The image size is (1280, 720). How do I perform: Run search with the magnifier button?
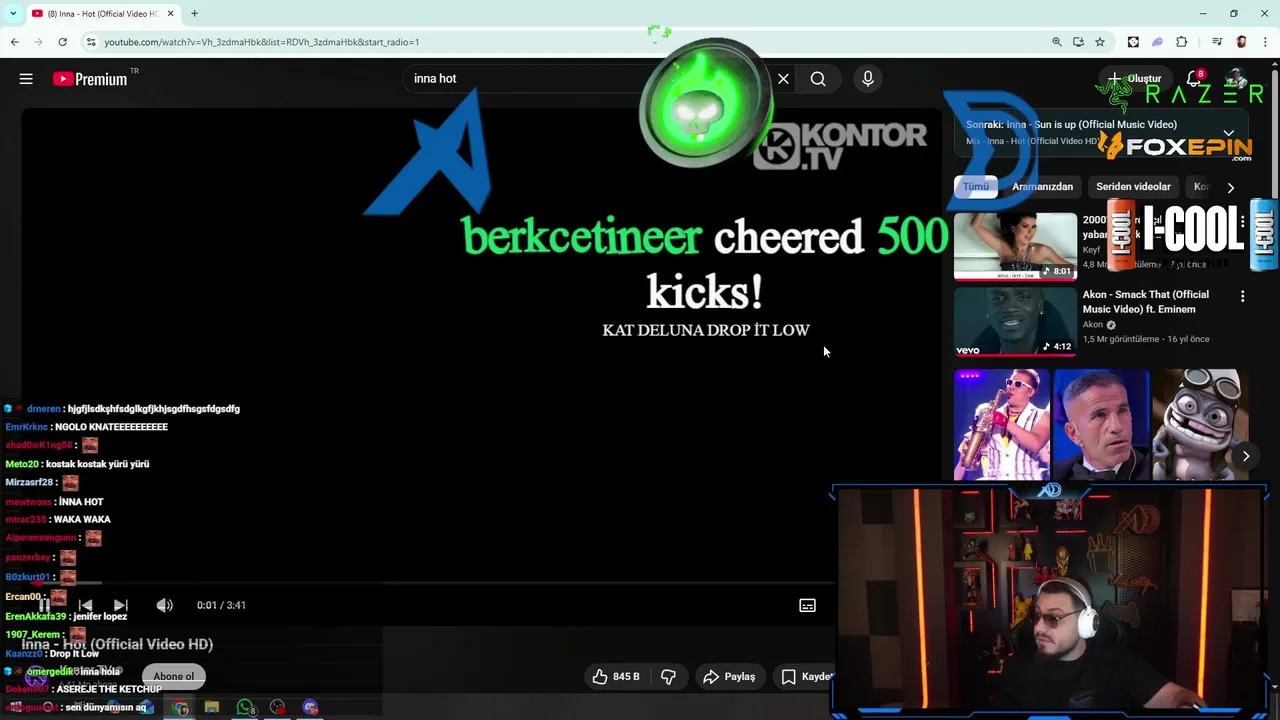(x=818, y=79)
